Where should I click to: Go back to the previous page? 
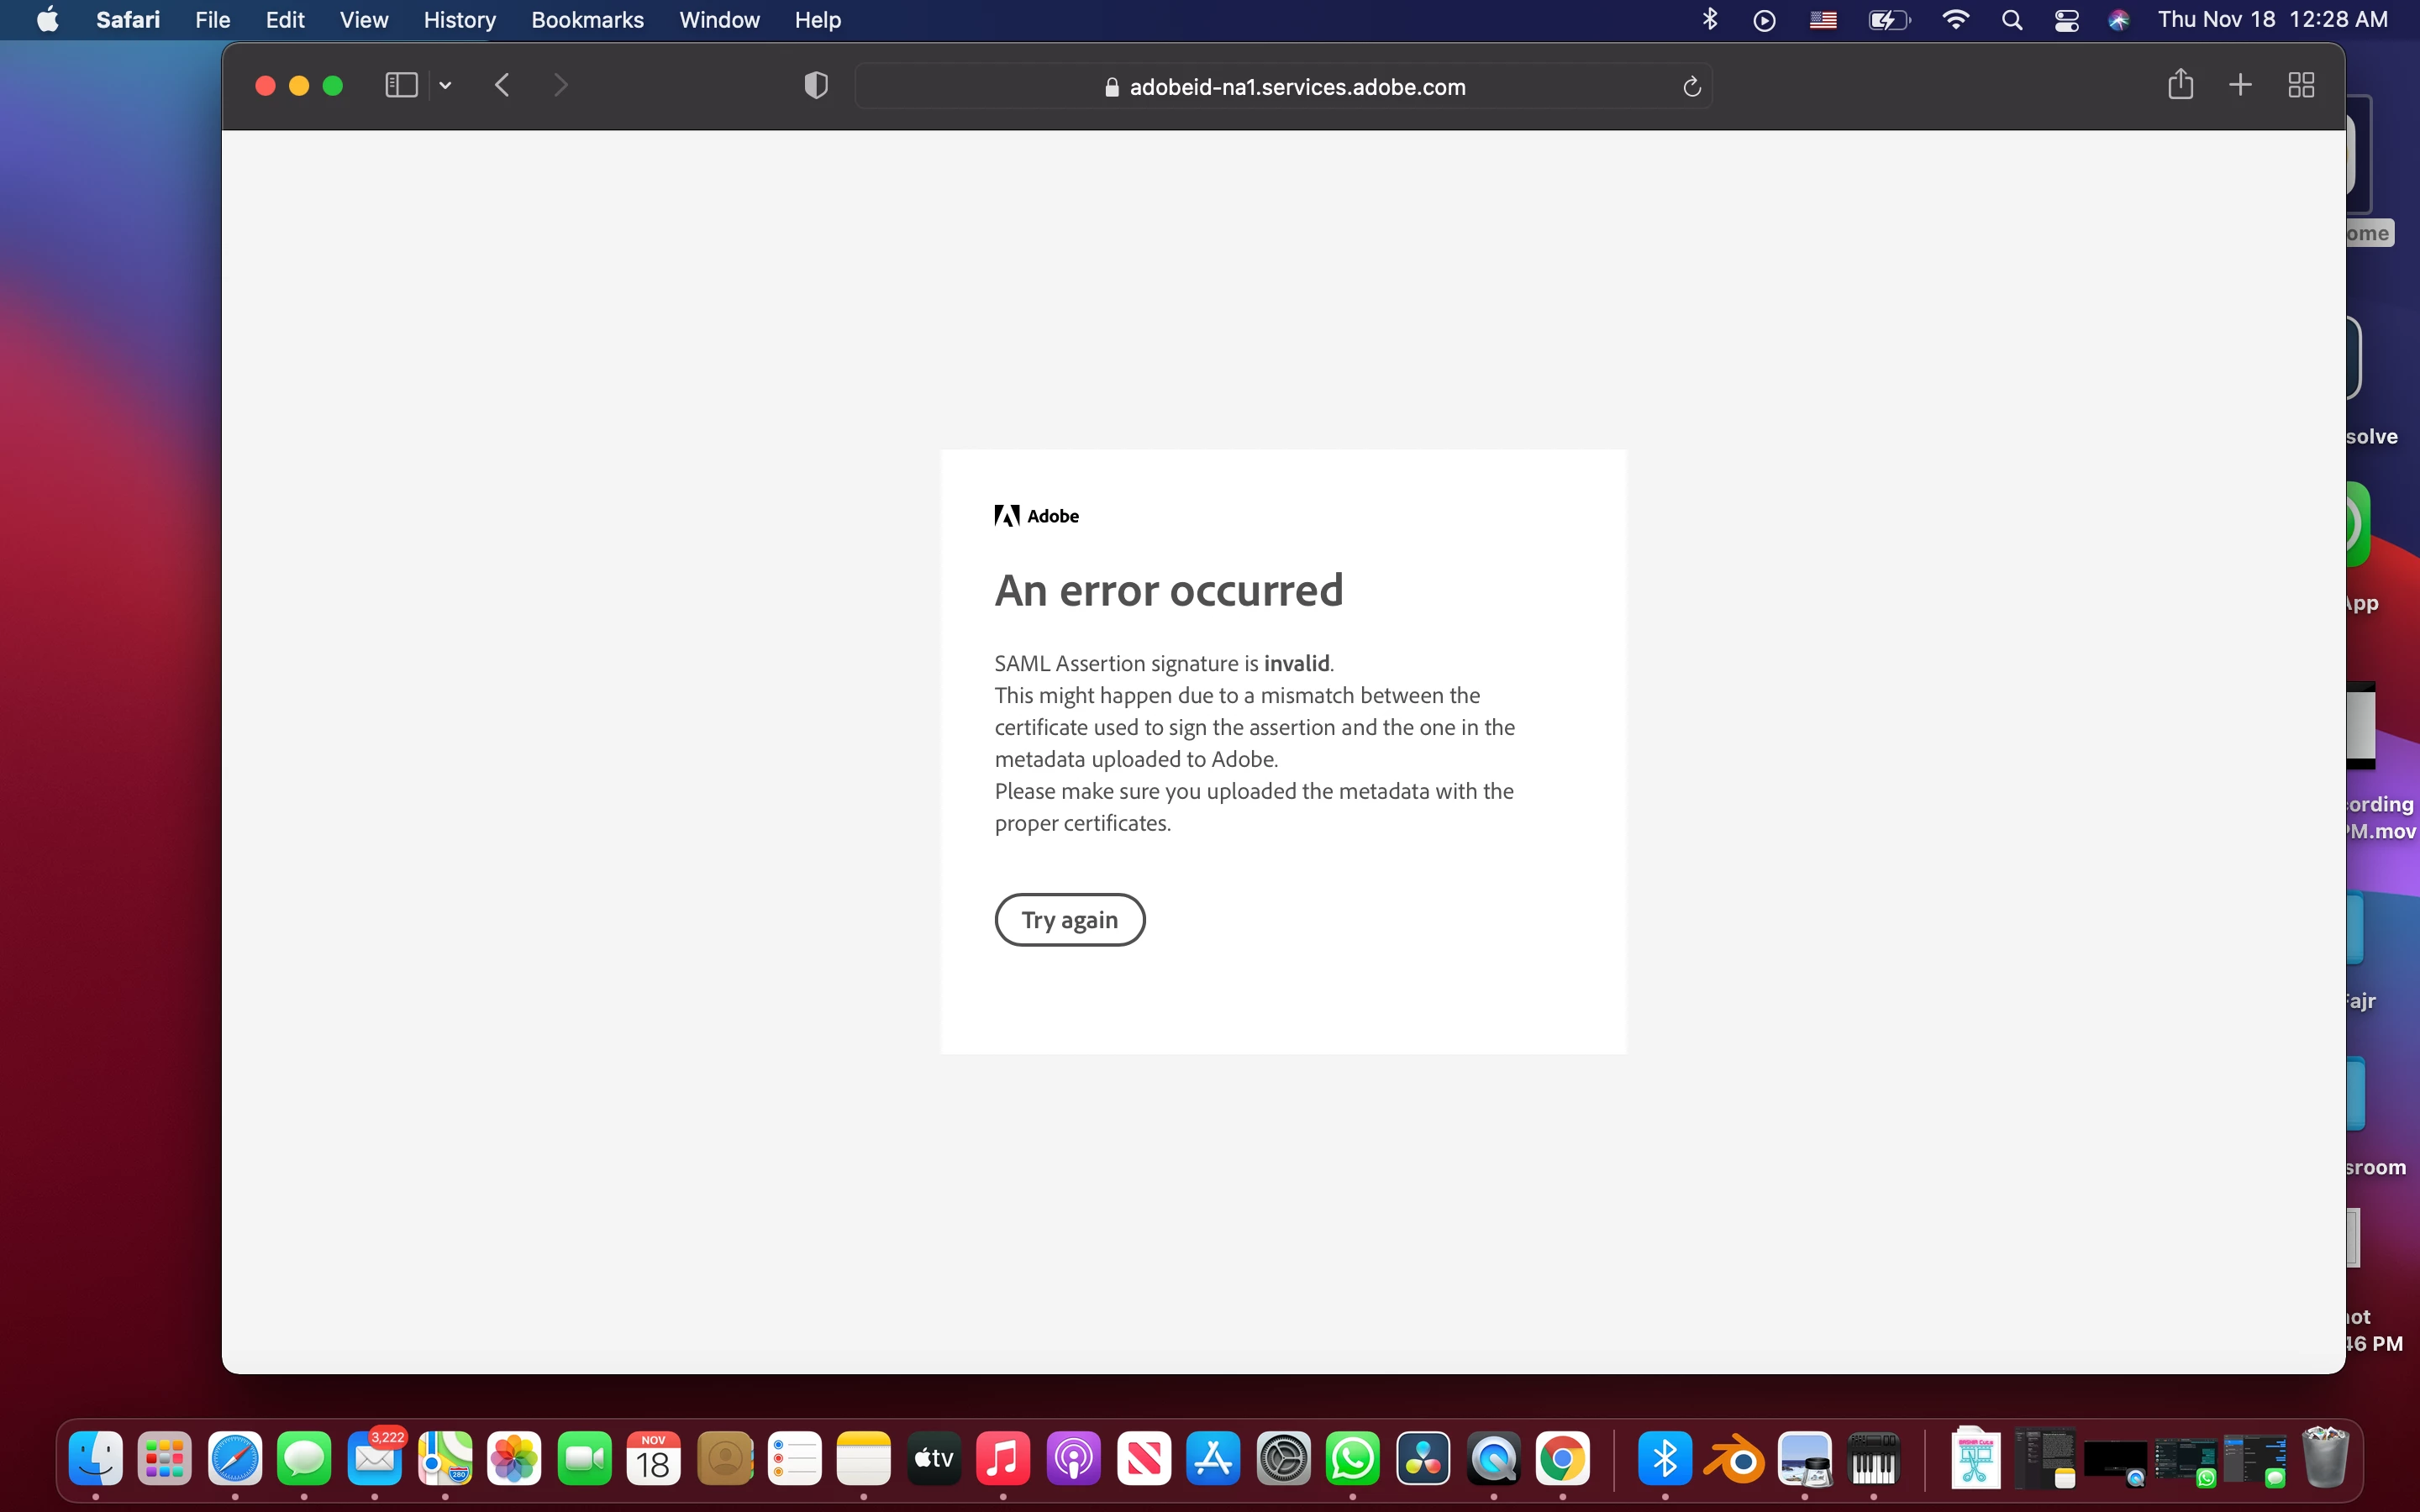click(502, 86)
